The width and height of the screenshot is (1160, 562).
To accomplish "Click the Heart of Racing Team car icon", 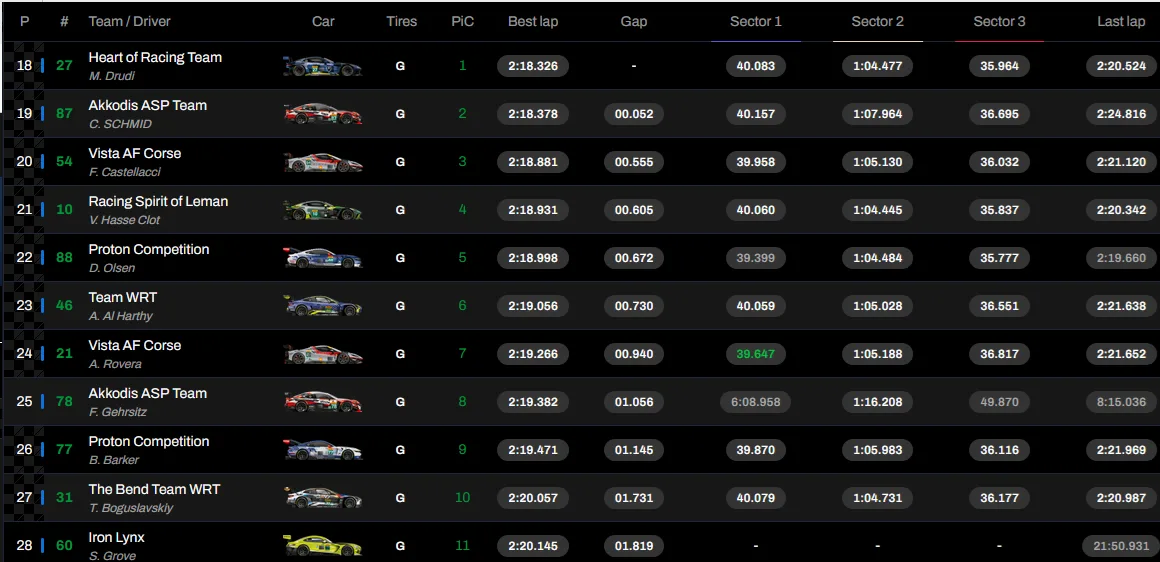I will (322, 66).
